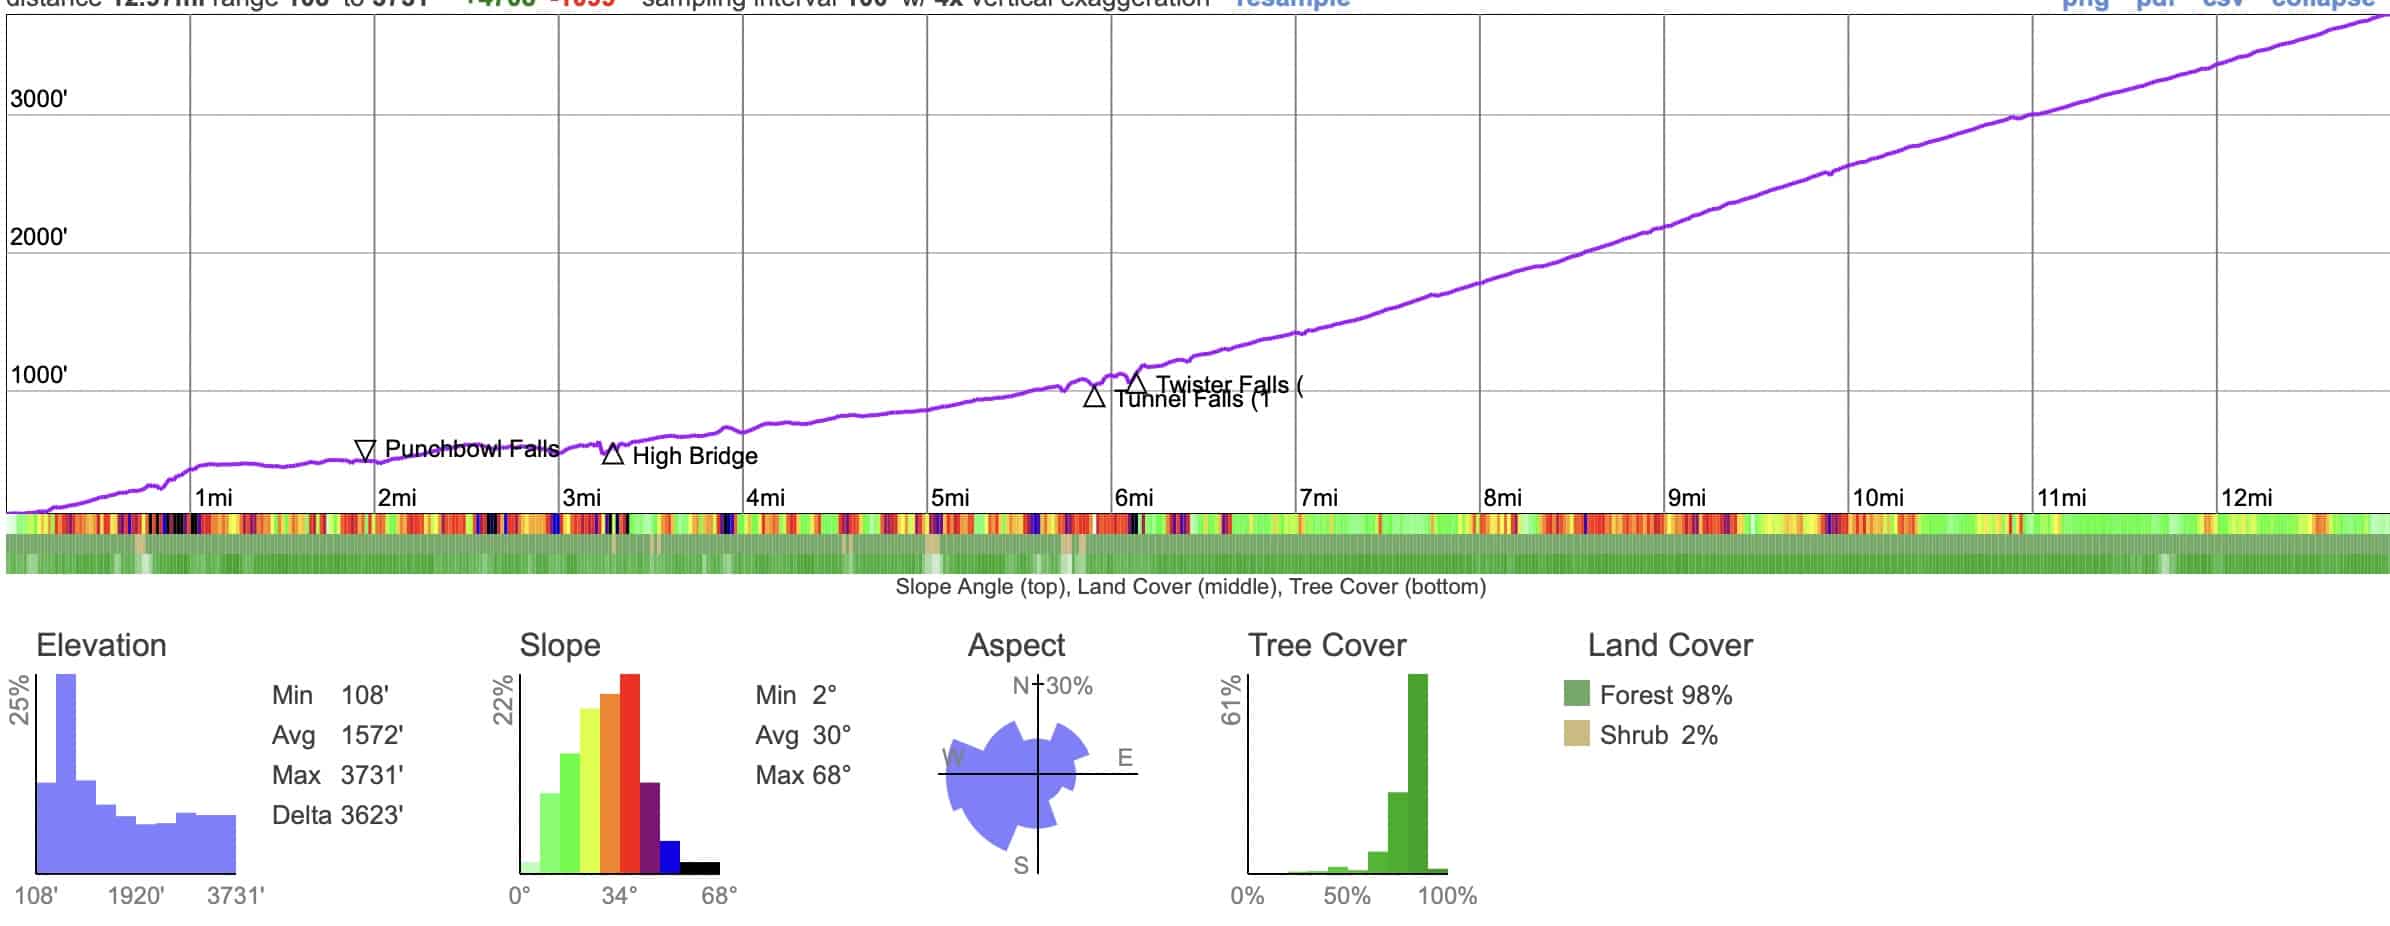Screen dimensions: 2390x926
Task: Download the profile as png
Action: [x=2085, y=5]
